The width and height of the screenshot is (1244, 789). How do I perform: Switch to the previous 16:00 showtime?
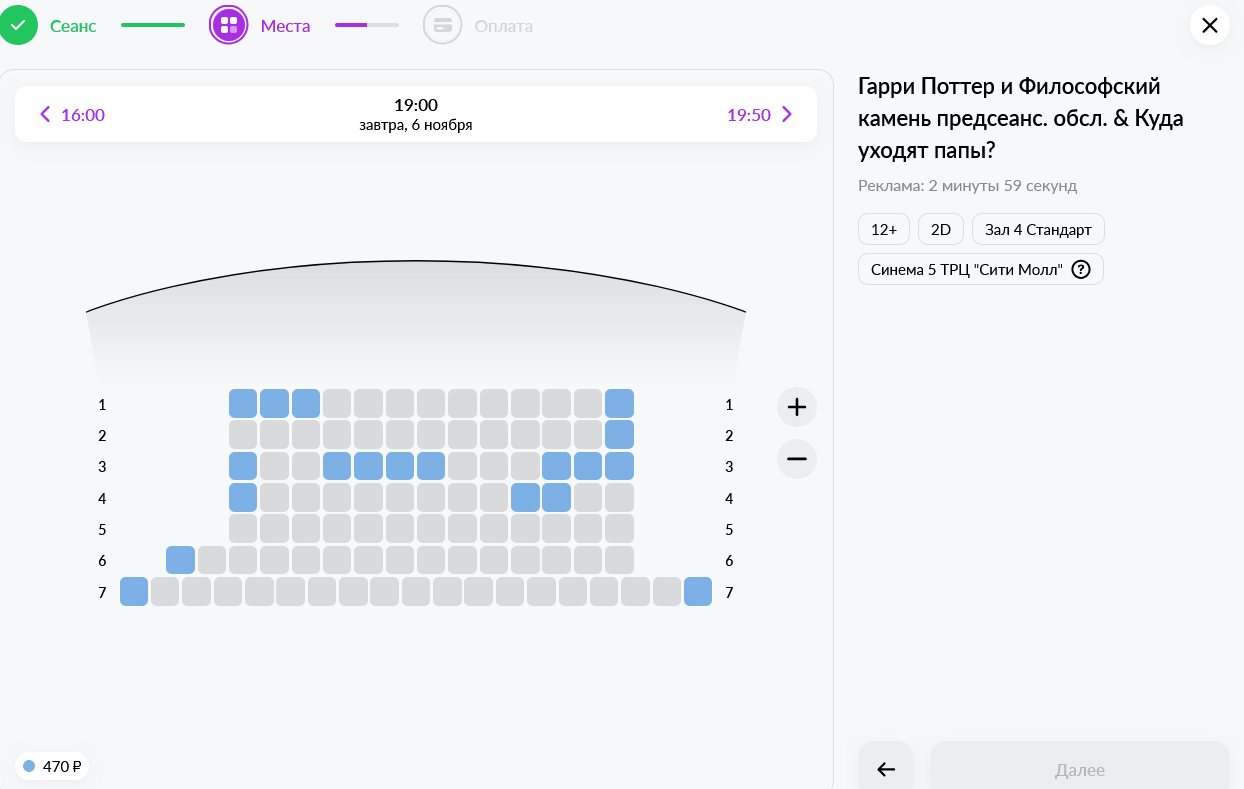click(72, 115)
